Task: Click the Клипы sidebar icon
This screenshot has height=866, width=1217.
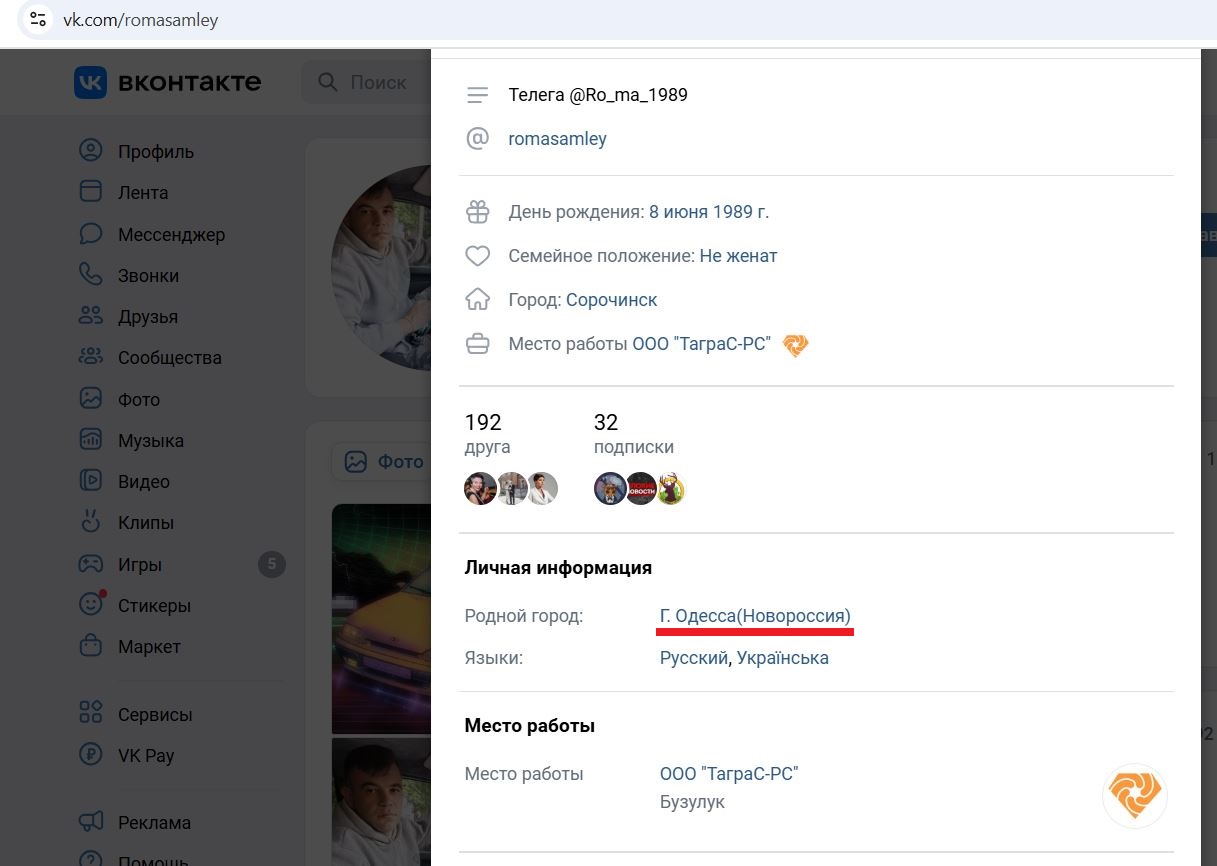Action: tap(91, 522)
